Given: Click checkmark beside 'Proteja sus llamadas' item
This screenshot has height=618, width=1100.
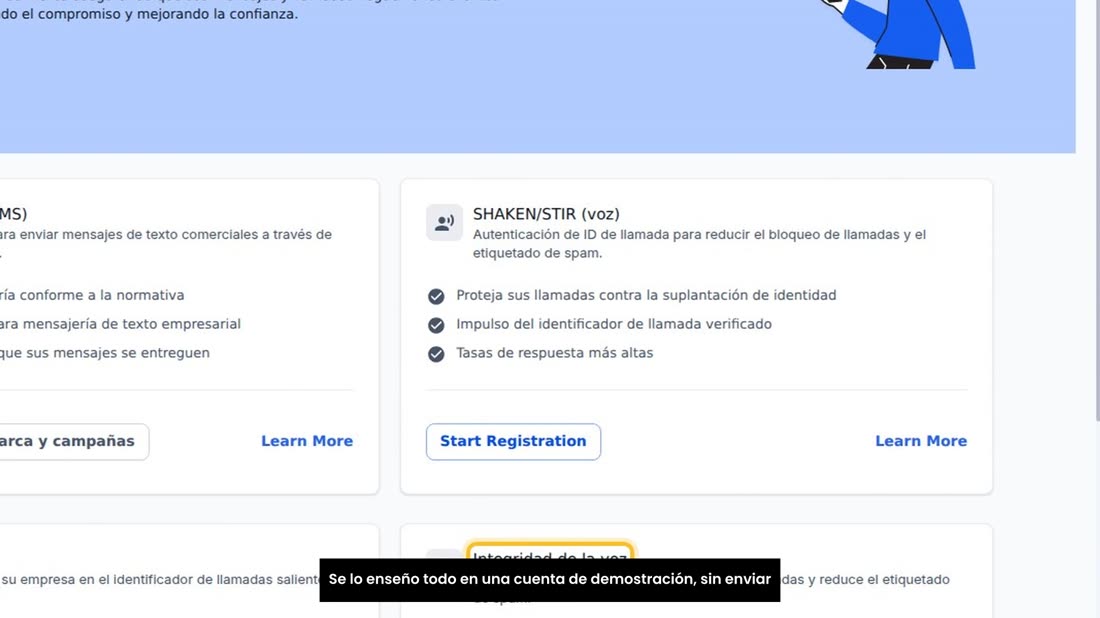Looking at the screenshot, I should [436, 296].
